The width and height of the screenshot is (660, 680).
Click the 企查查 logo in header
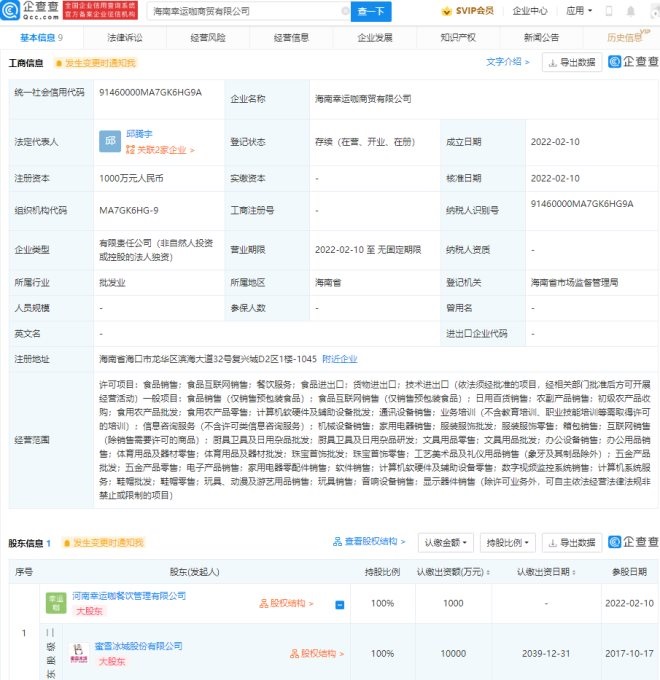pyautogui.click(x=29, y=11)
